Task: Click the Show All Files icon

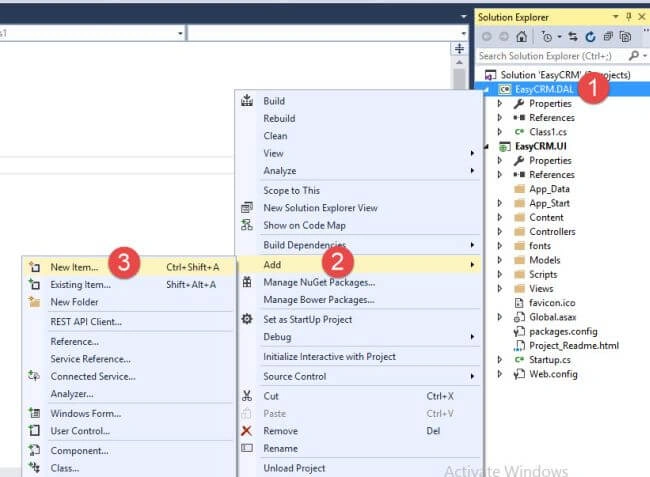Action: point(625,37)
